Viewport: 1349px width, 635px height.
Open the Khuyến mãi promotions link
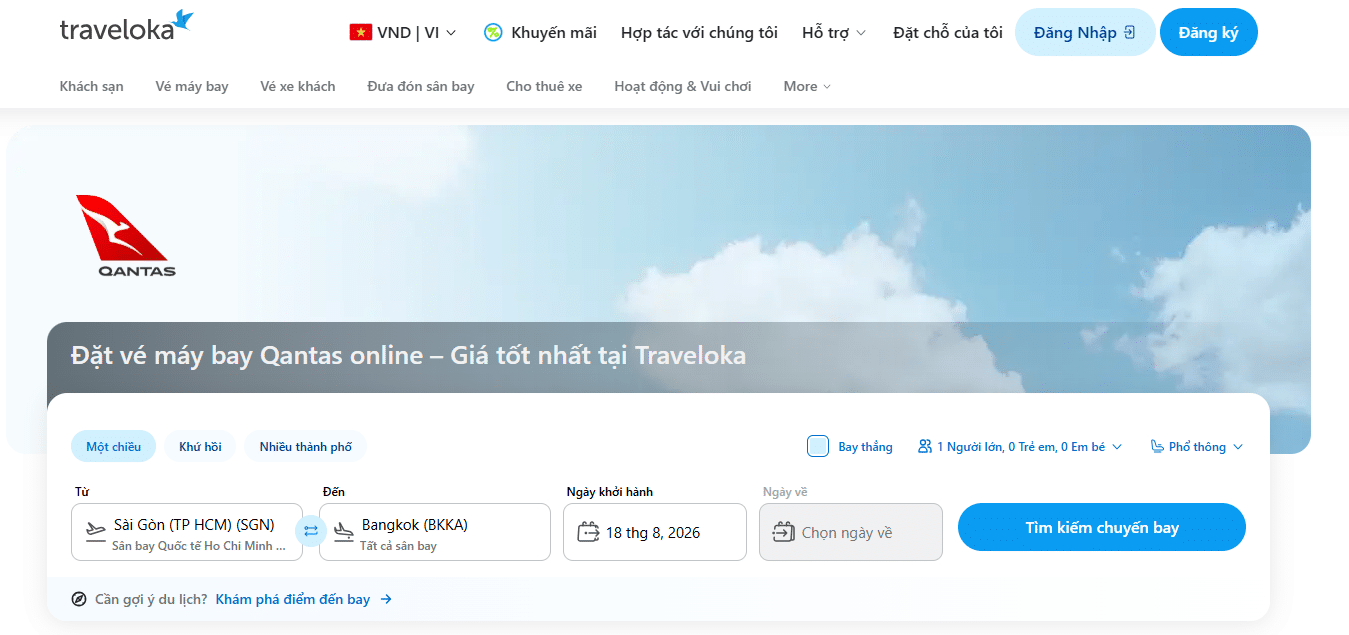coord(540,32)
